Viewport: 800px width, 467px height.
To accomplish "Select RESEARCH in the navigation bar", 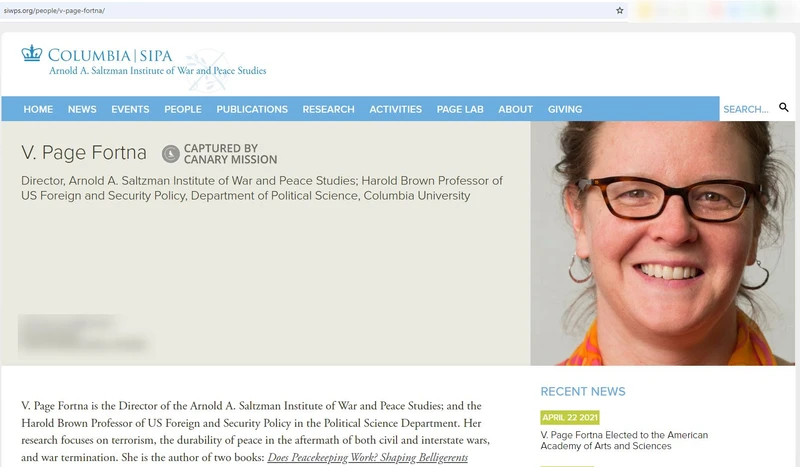I will (329, 109).
